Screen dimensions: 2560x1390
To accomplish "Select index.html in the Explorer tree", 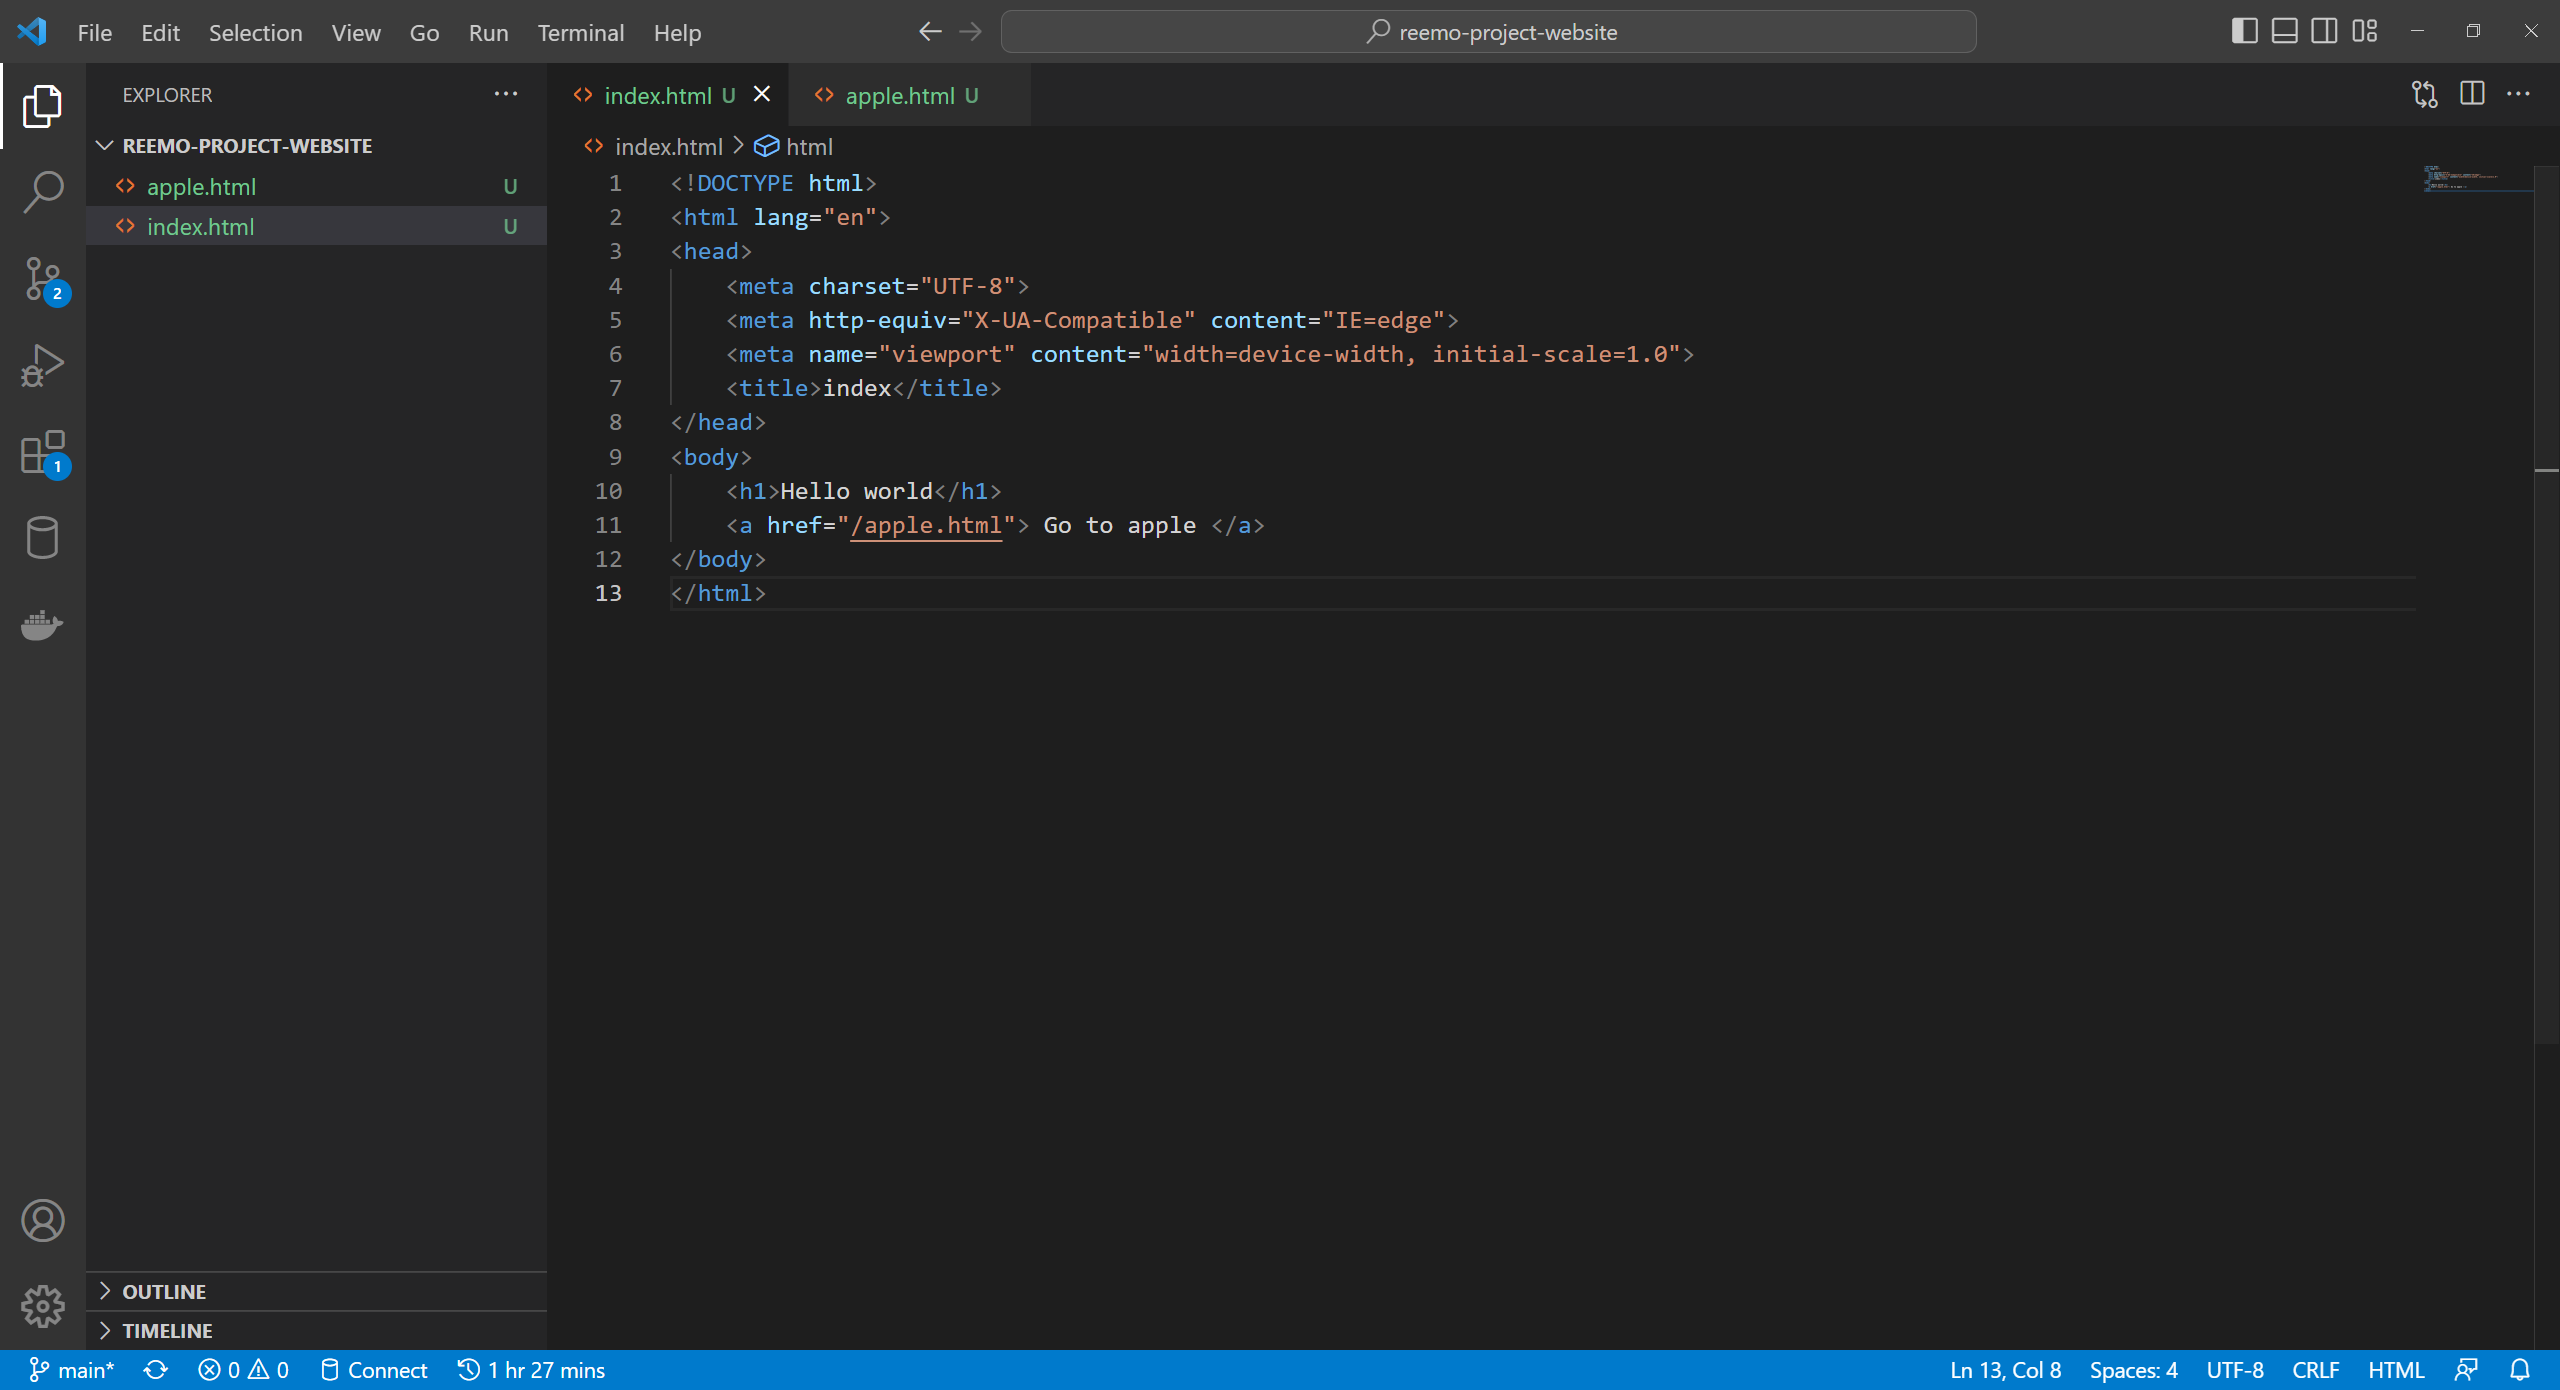I will [316, 227].
